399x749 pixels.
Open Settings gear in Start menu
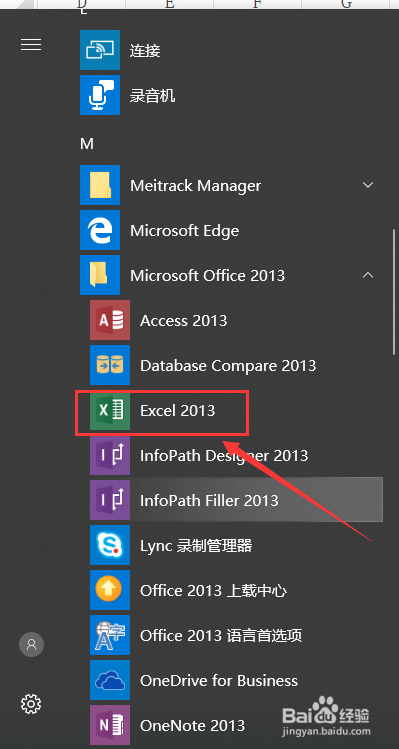coord(31,704)
